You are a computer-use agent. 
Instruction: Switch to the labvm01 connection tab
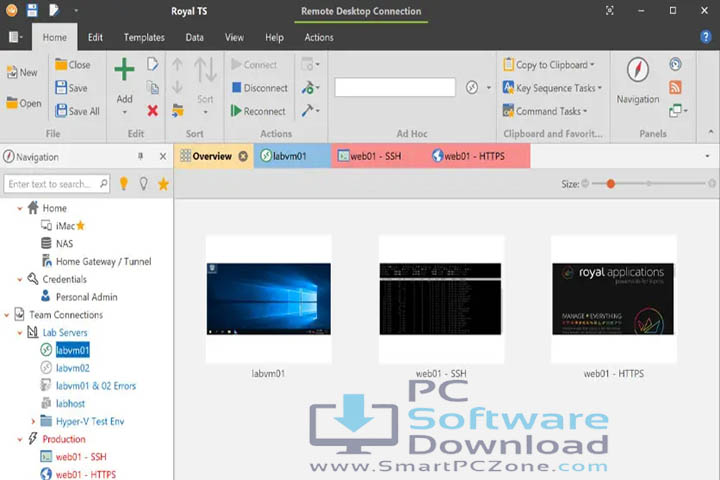(x=292, y=156)
